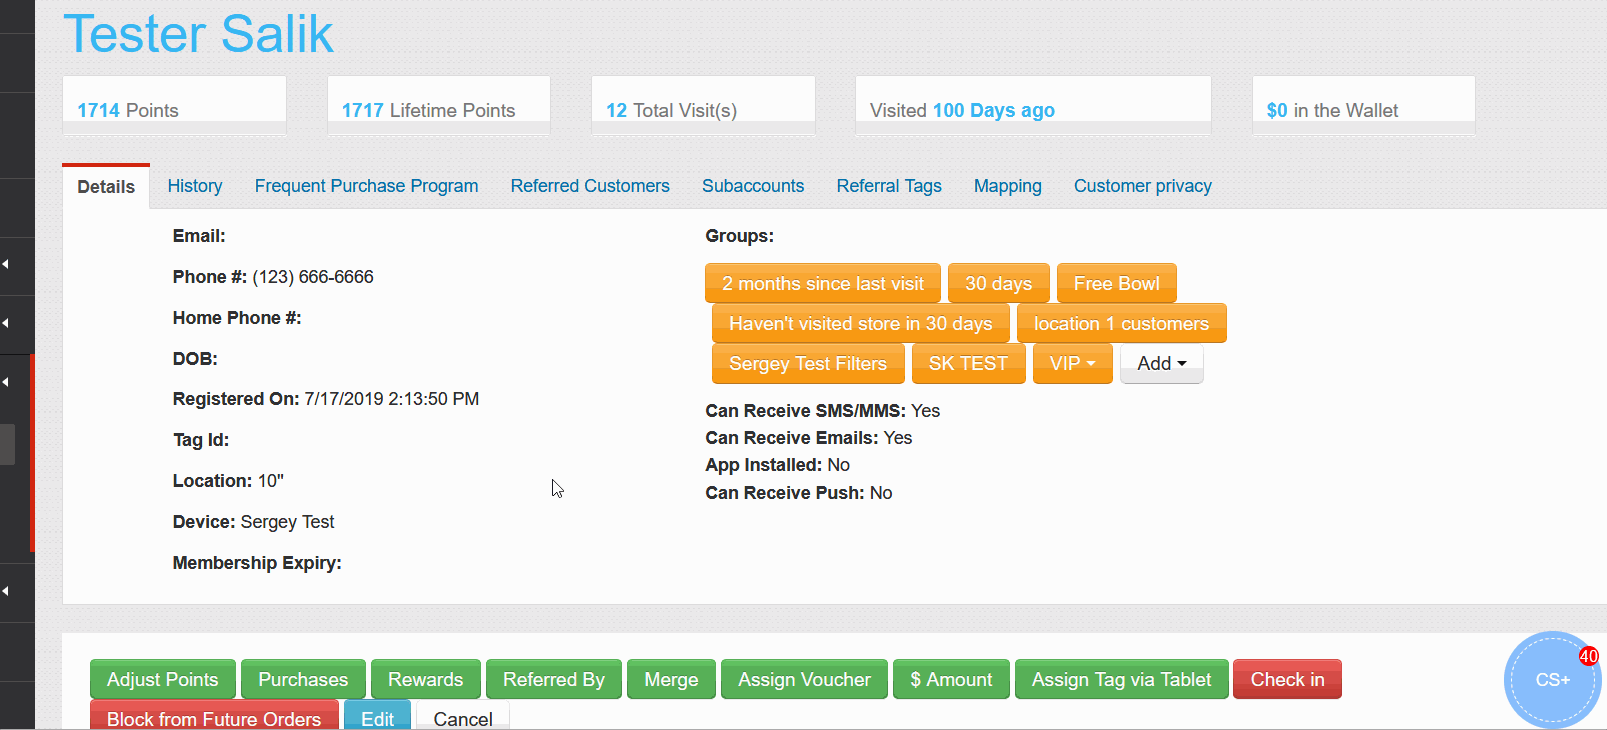Viewport: 1607px width, 730px height.
Task: Click the Tester Salik customer name heading
Action: (198, 33)
